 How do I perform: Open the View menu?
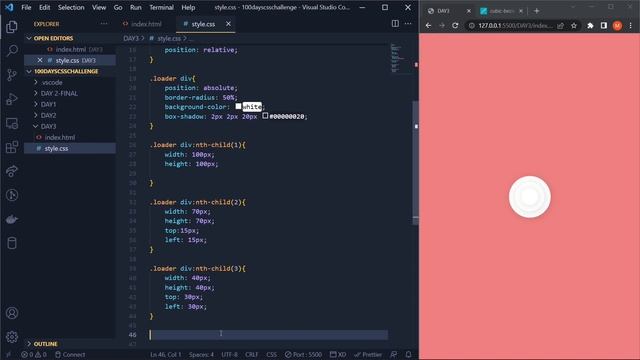pyautogui.click(x=99, y=7)
